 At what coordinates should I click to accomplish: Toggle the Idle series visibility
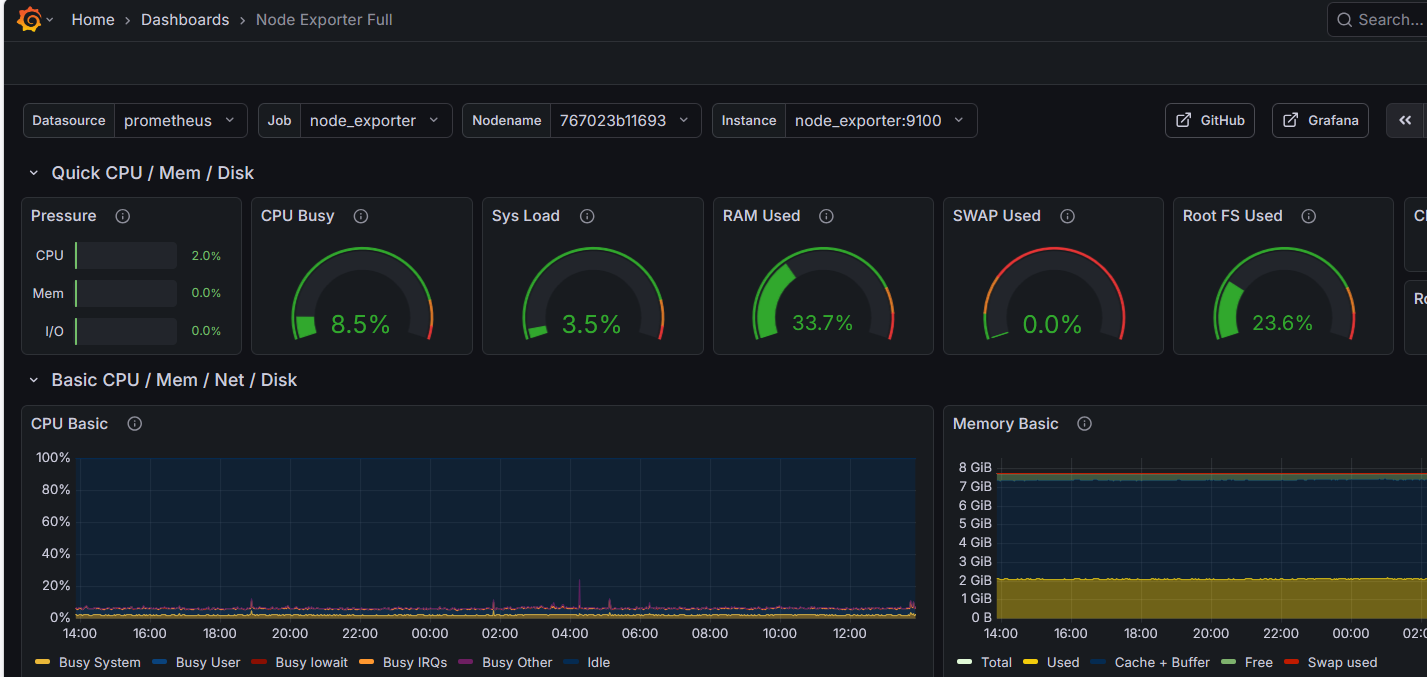click(x=598, y=662)
